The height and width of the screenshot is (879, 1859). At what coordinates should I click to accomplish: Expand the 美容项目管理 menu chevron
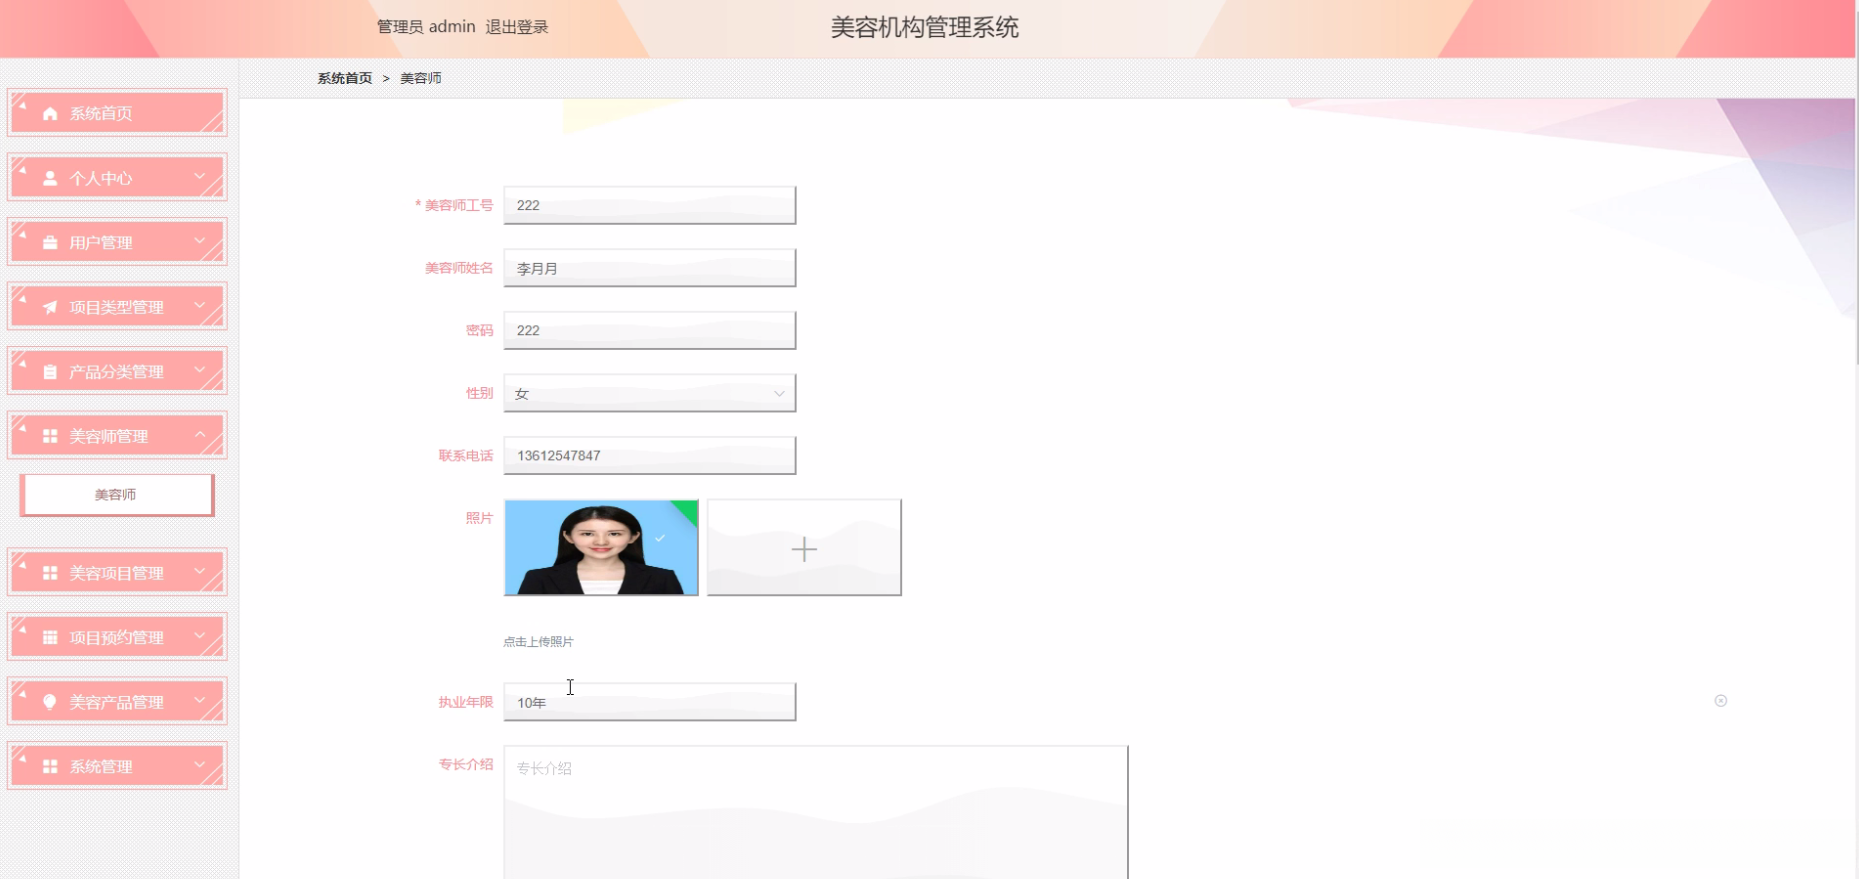200,572
